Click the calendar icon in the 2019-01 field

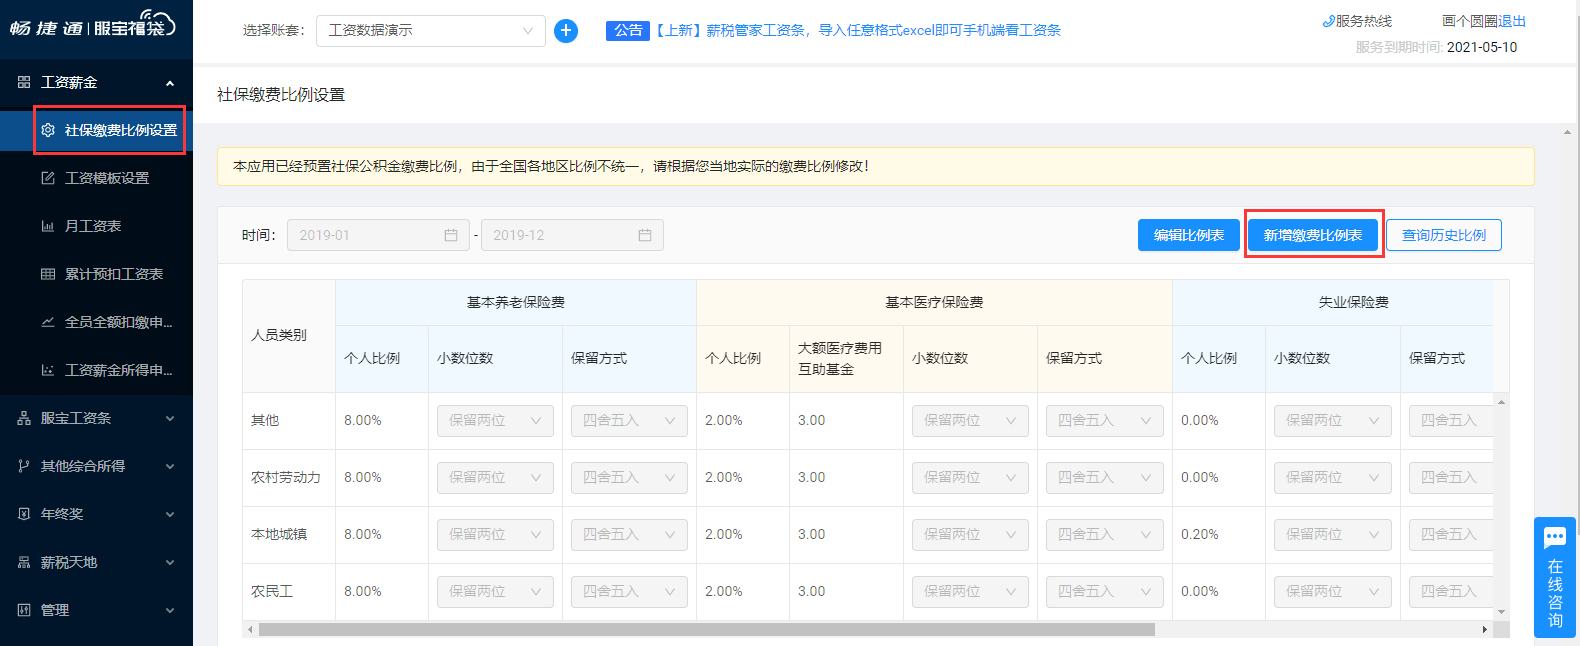[451, 235]
